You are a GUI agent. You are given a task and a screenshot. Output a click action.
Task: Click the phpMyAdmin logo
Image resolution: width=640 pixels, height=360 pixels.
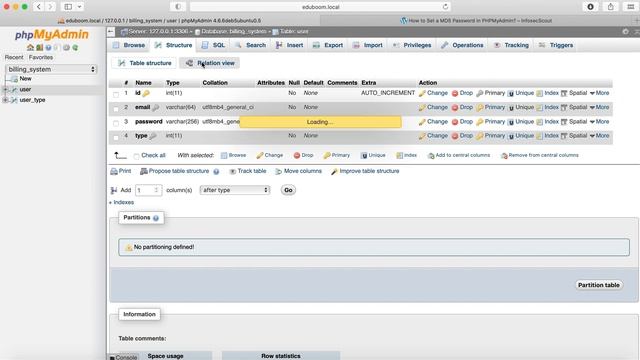click(x=52, y=35)
